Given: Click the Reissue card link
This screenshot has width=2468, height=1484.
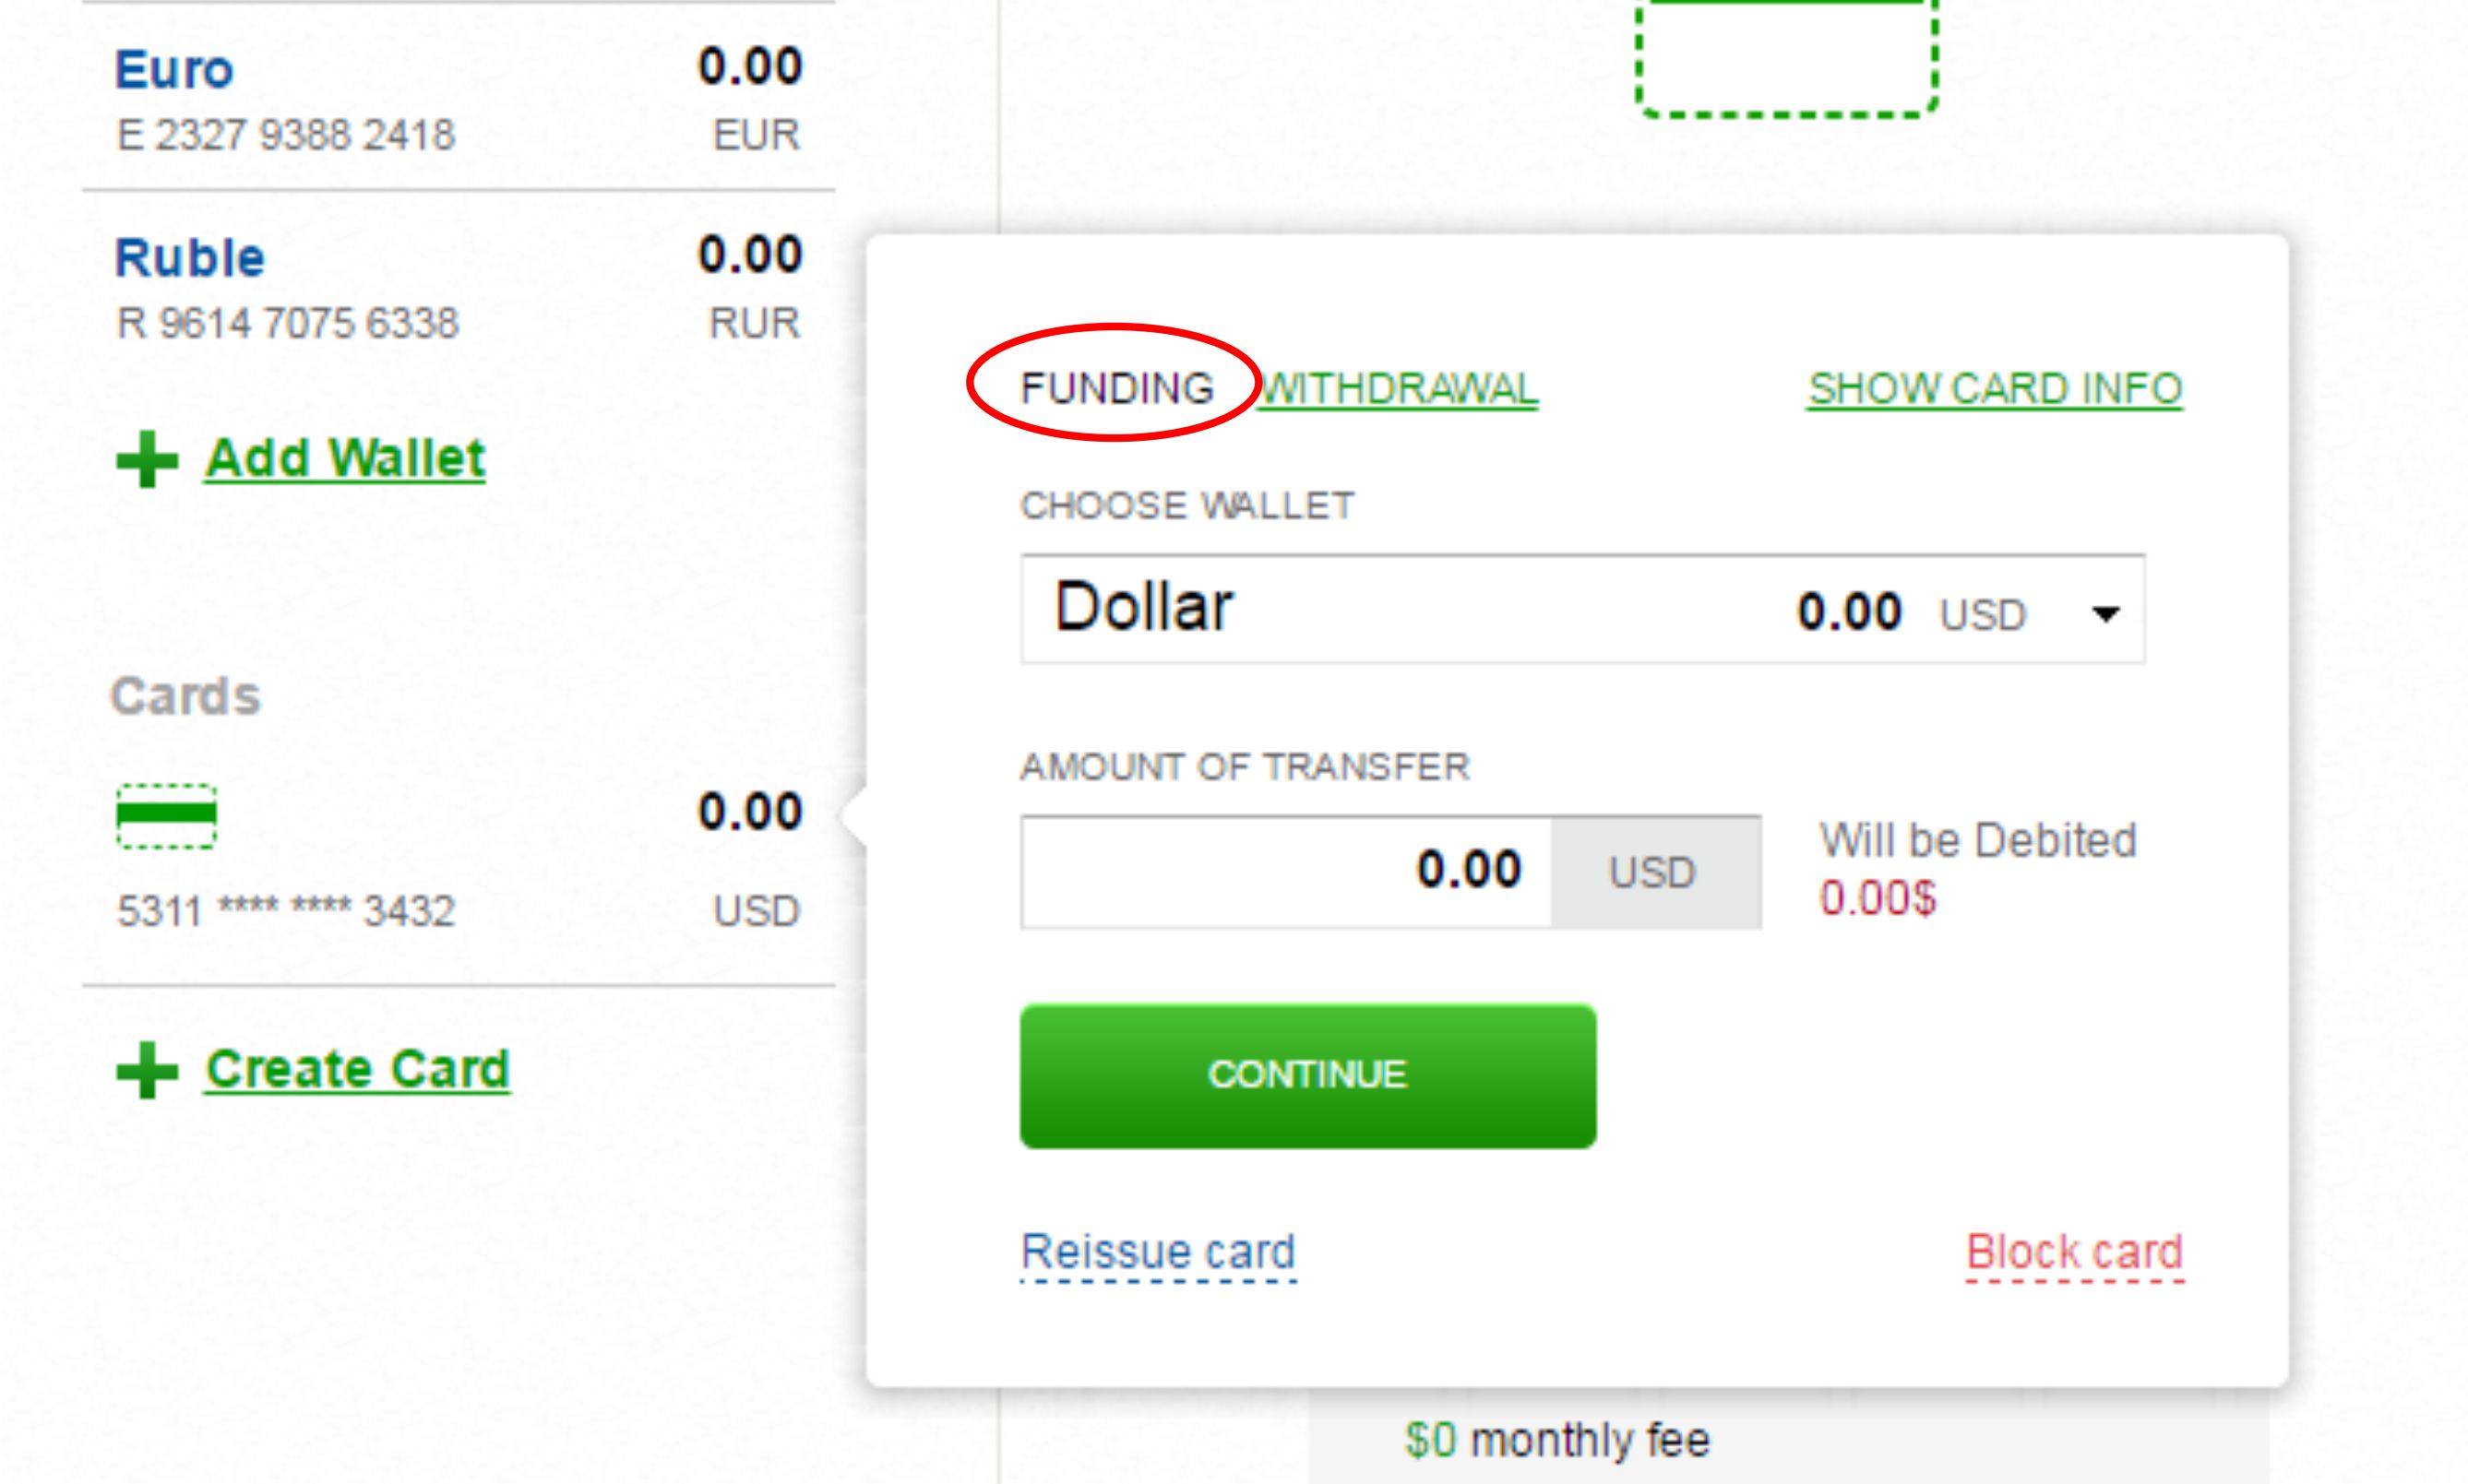Looking at the screenshot, I should click(1158, 1253).
